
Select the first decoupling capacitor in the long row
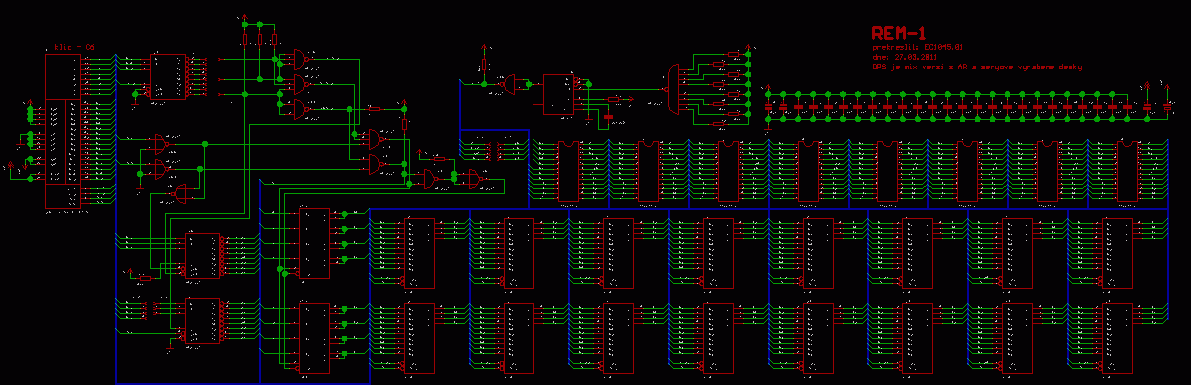point(768,106)
